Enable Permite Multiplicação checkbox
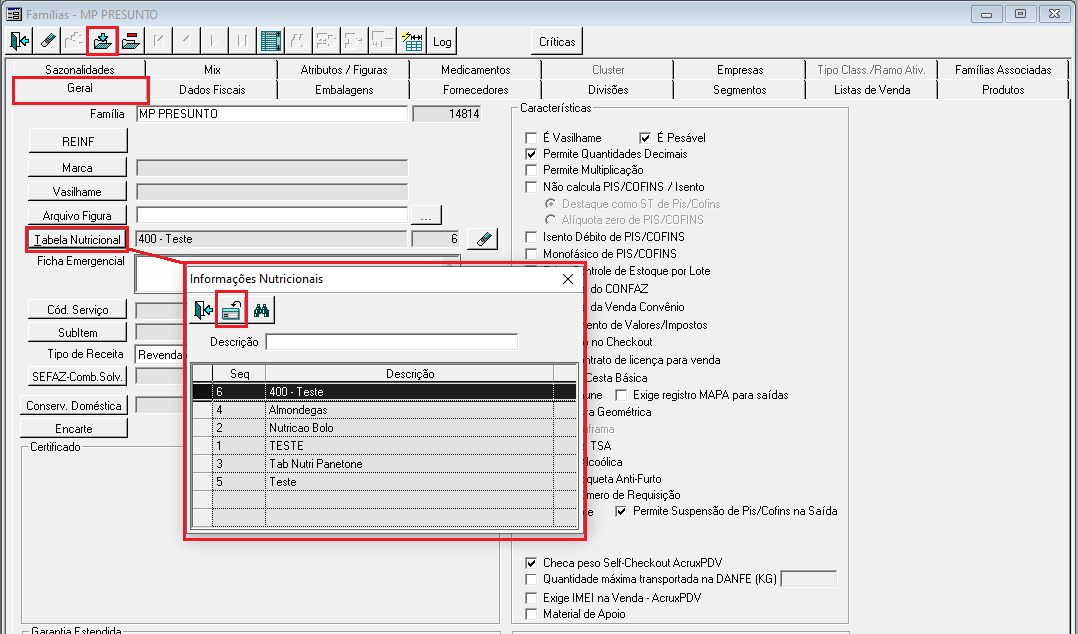 [x=531, y=170]
